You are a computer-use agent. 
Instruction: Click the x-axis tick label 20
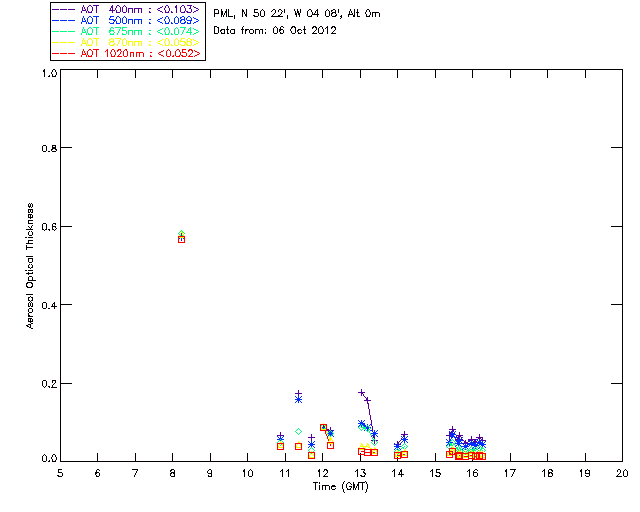coord(622,474)
